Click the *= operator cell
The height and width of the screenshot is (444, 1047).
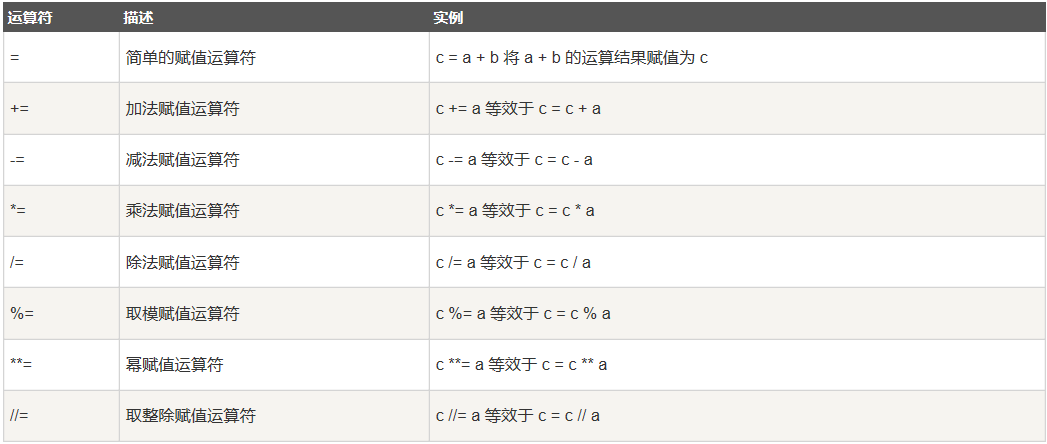[x=17, y=211]
